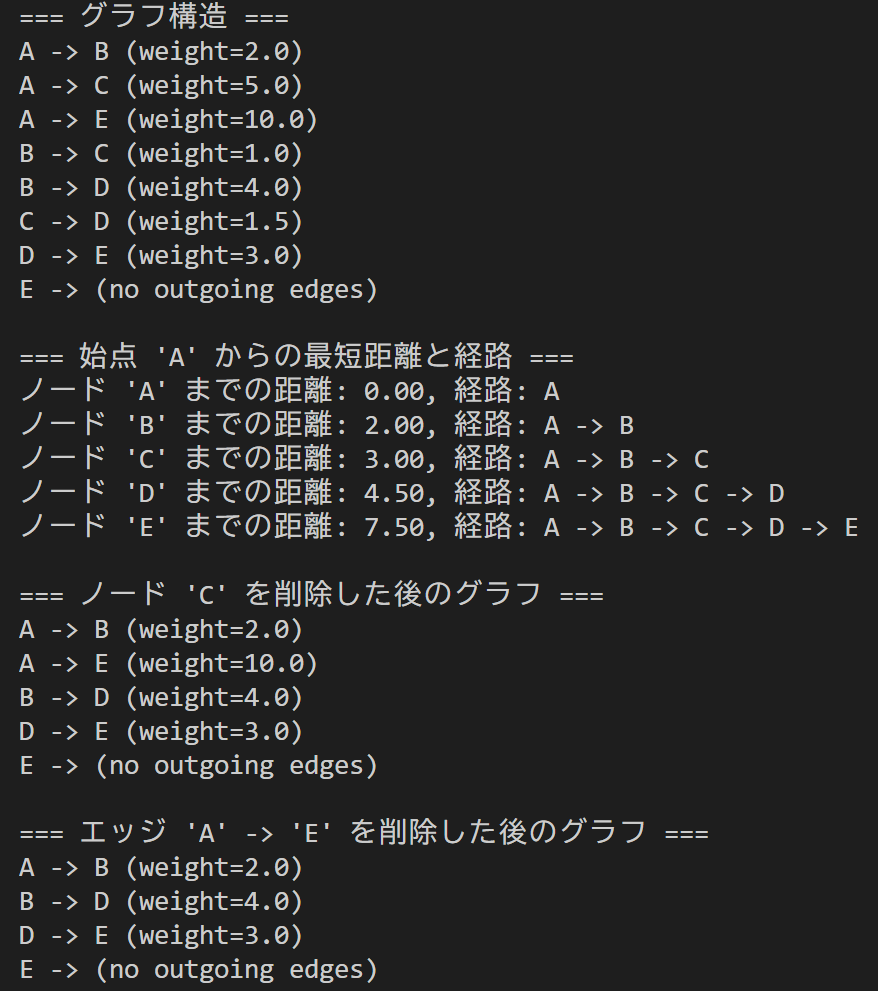Click 'A -> E (weight=10.0)' in node-C-deleted graph
Image resolution: width=878 pixels, height=991 pixels.
[x=168, y=663]
